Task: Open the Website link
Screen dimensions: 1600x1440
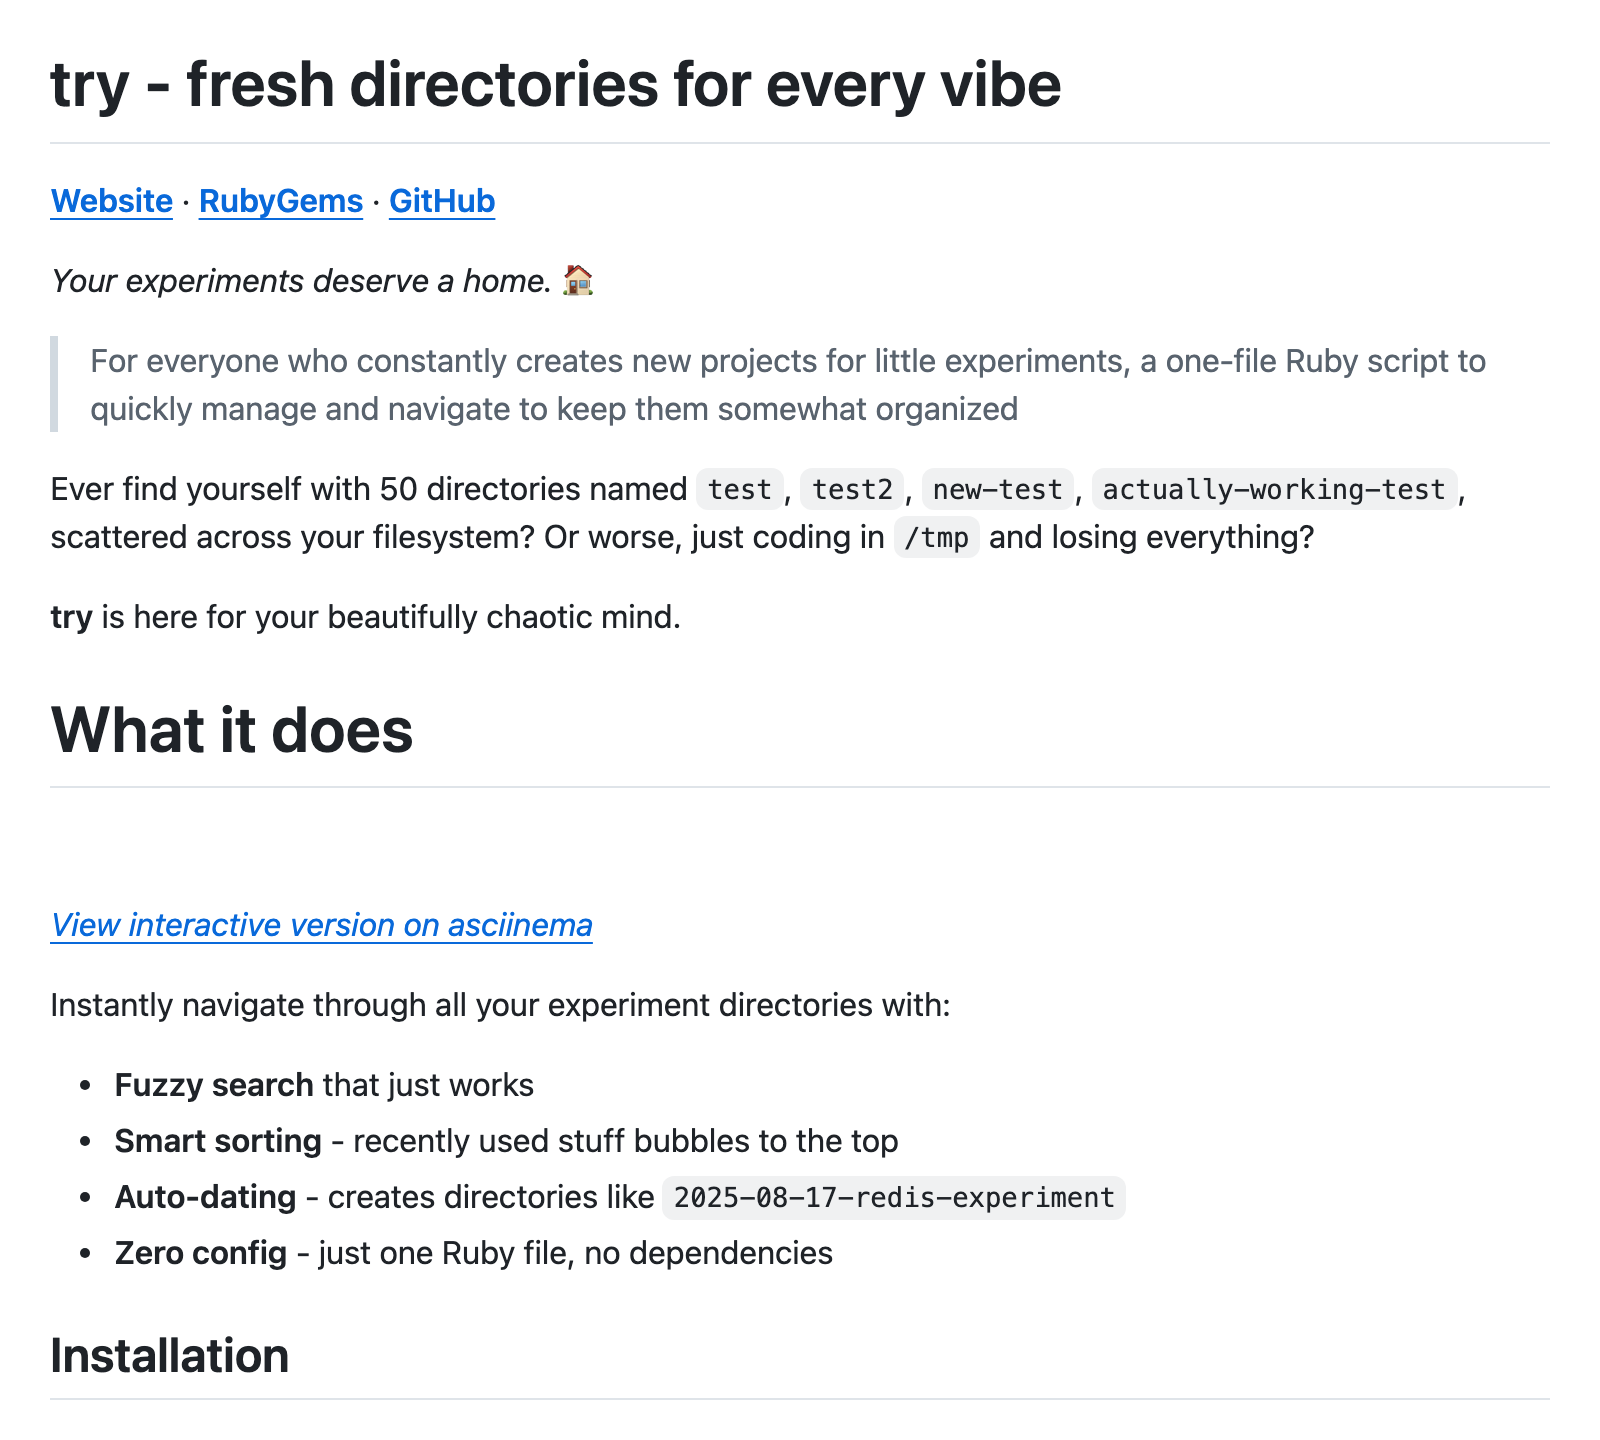Action: [111, 201]
